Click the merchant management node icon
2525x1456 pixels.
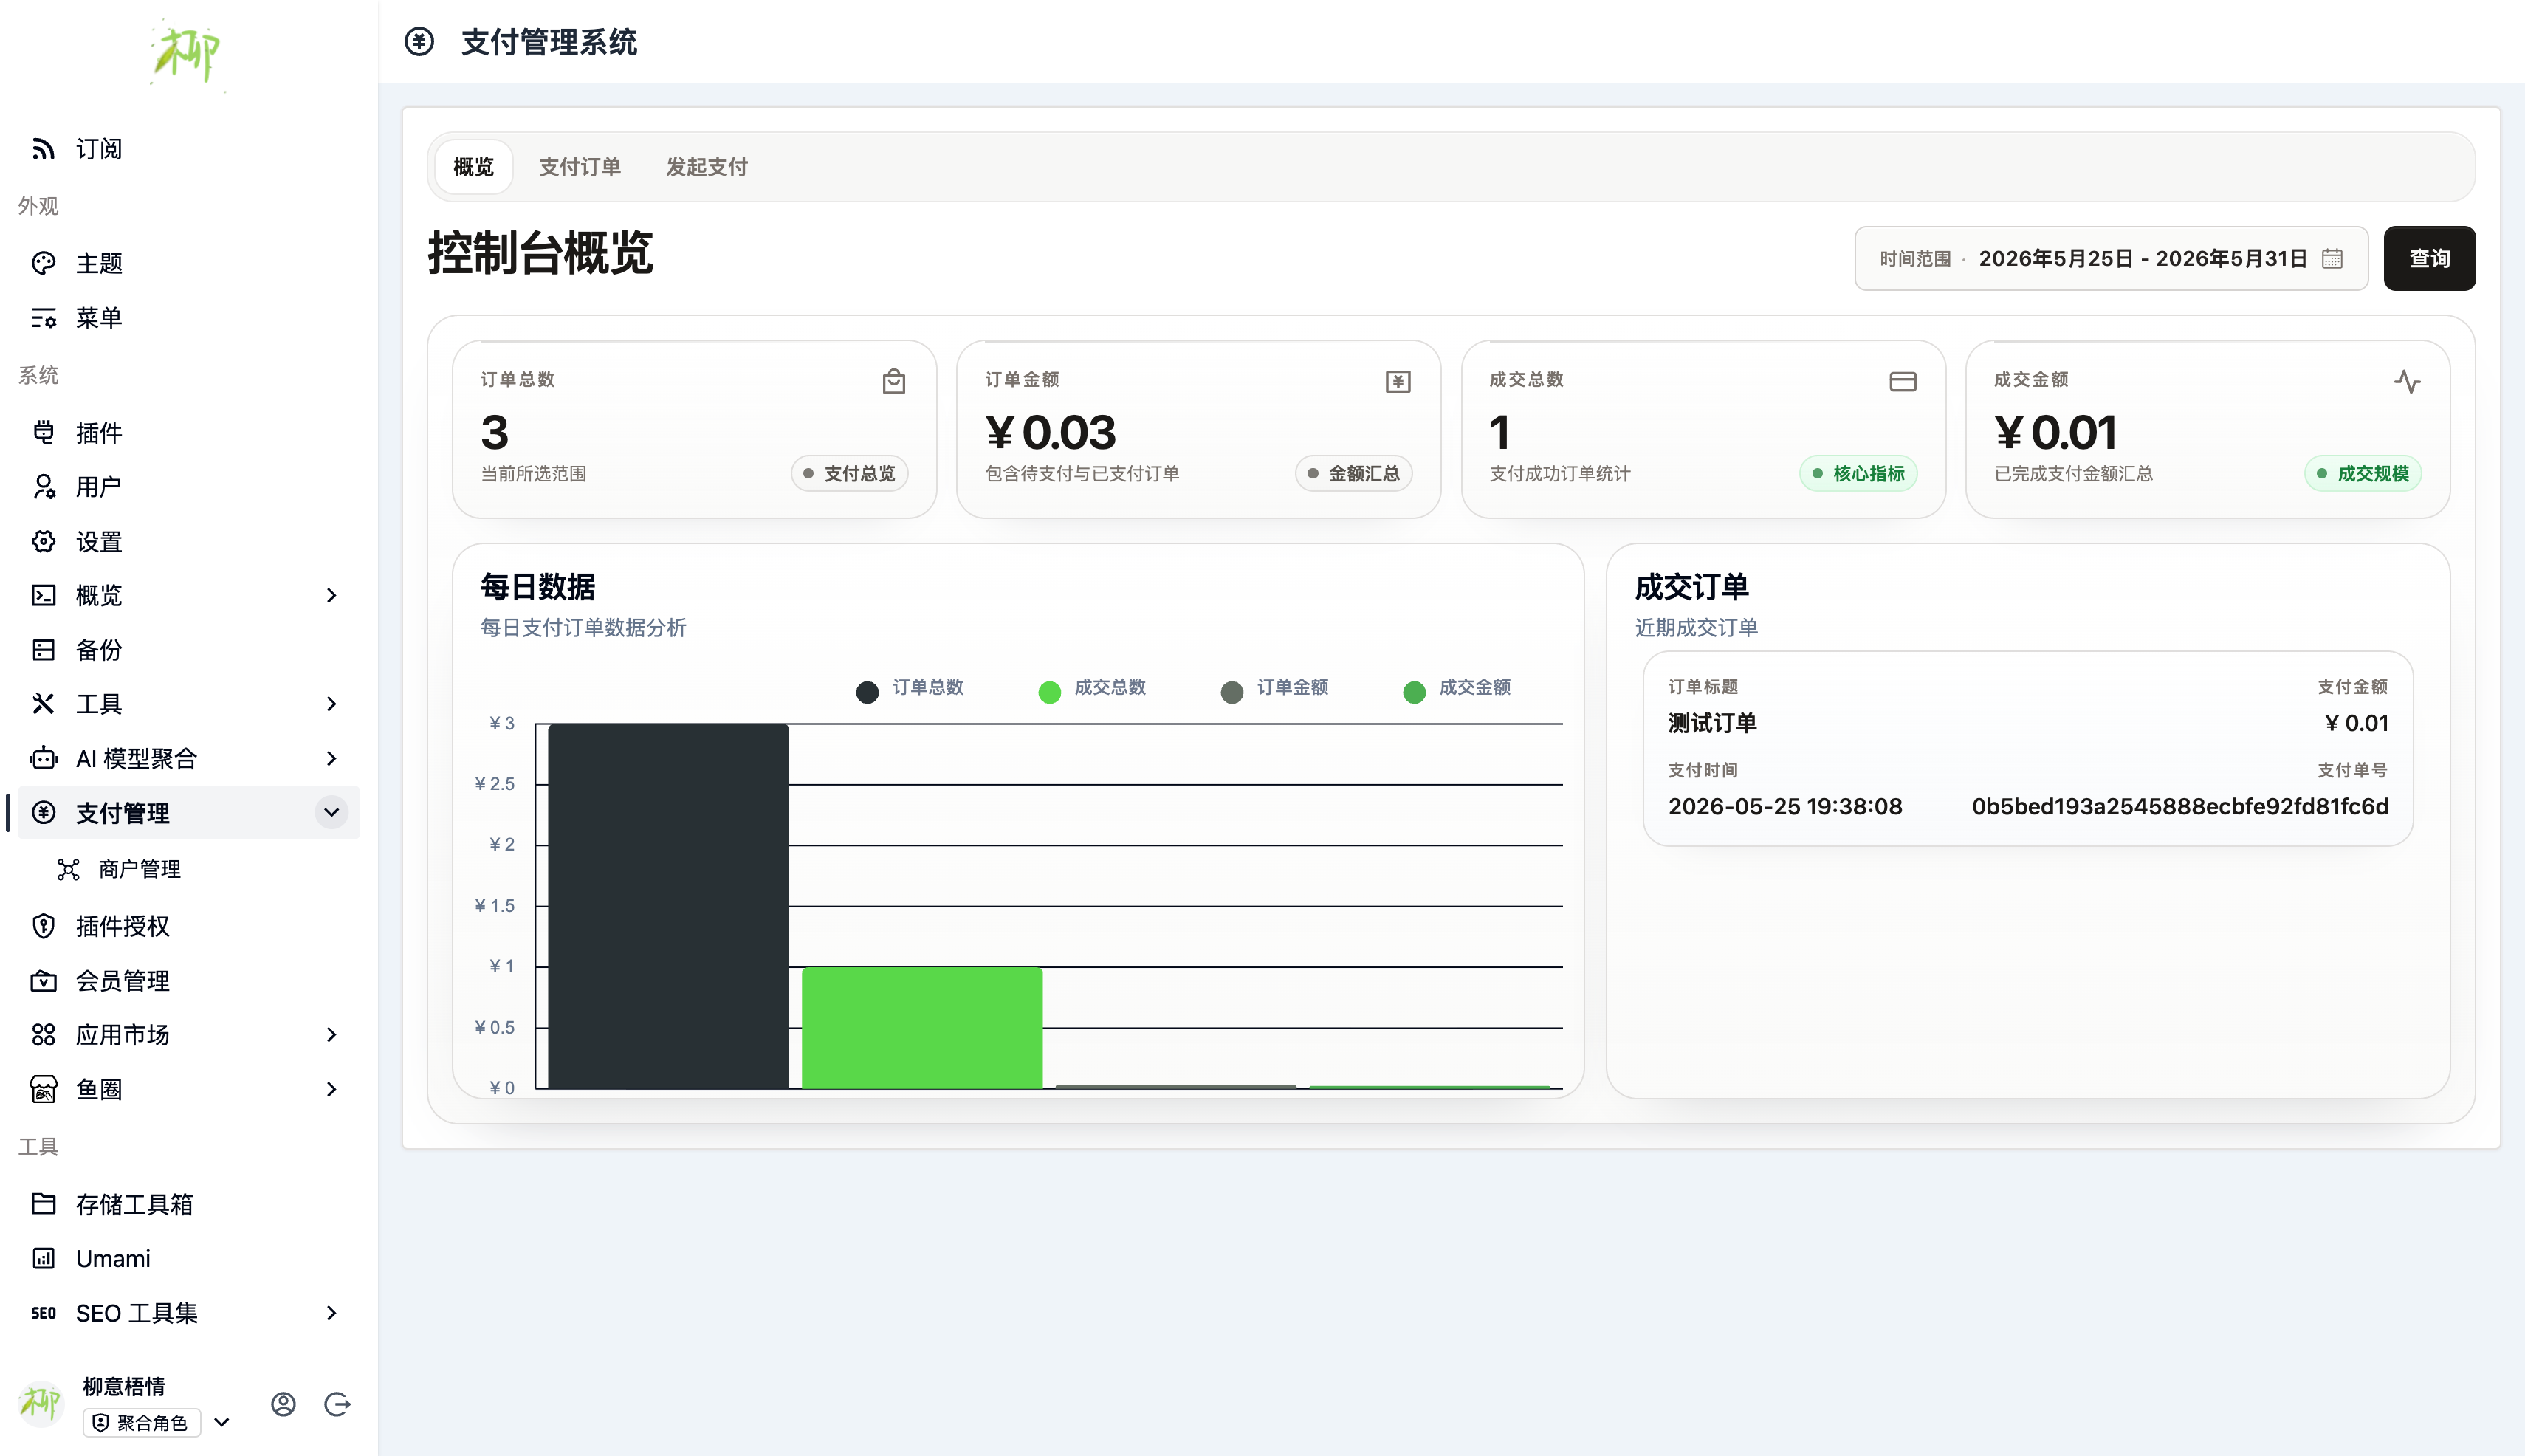(x=68, y=869)
